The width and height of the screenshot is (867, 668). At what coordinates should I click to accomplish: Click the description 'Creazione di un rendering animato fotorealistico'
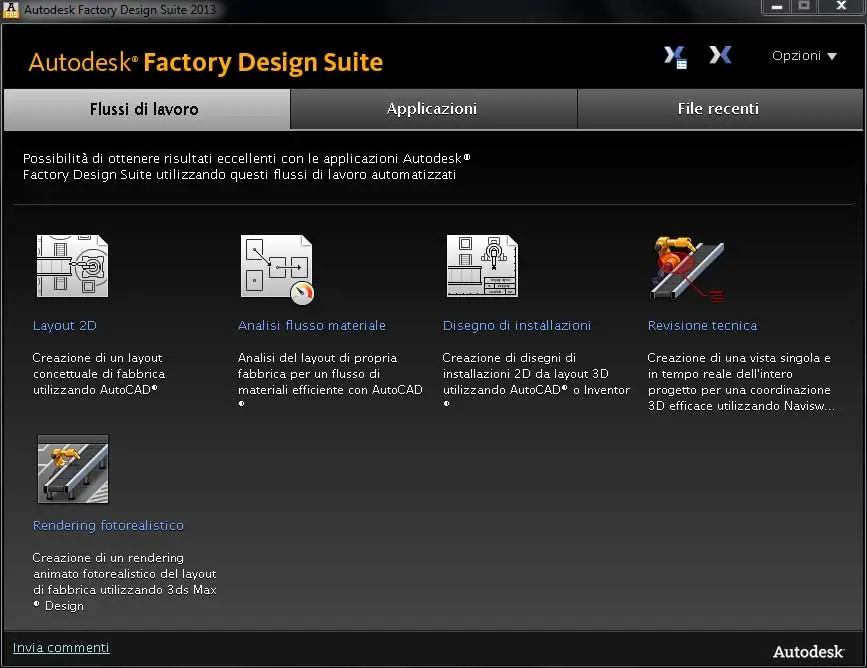pyautogui.click(x=124, y=582)
